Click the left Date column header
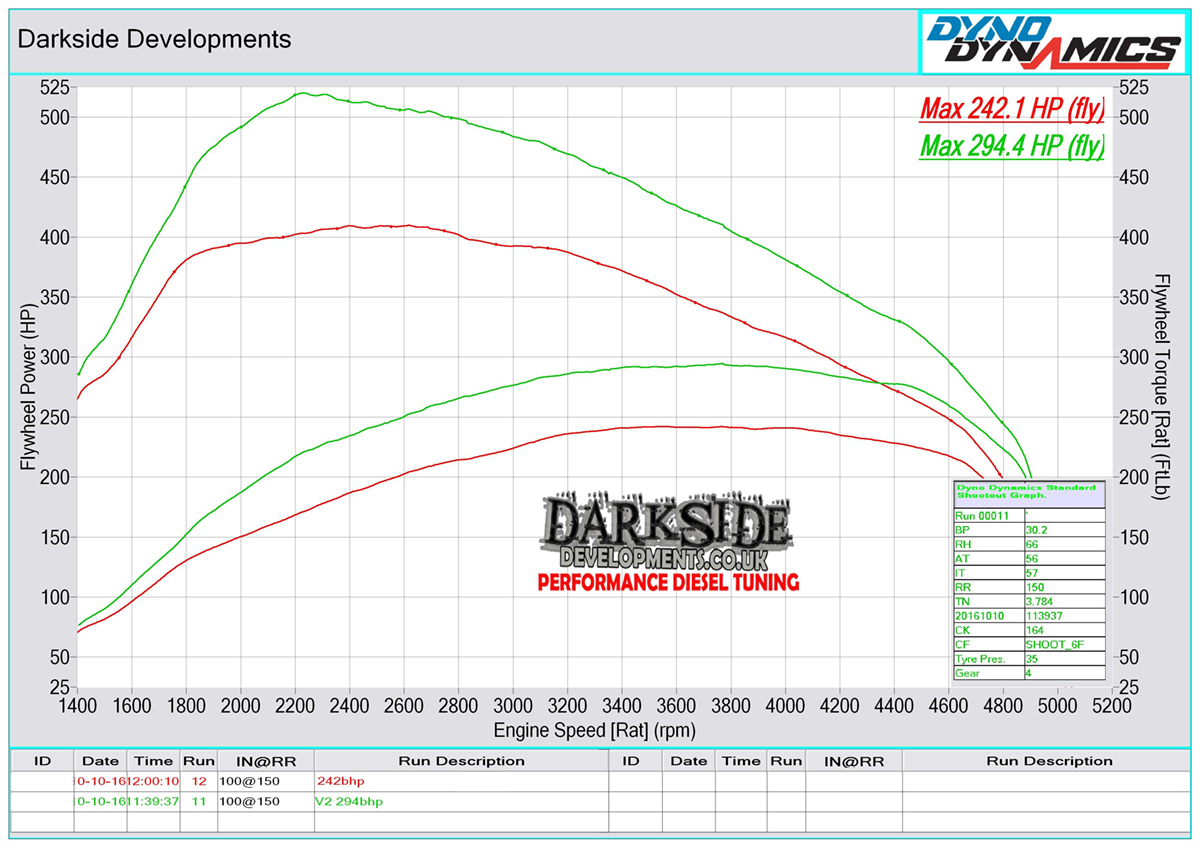The height and width of the screenshot is (848, 1200). click(x=100, y=761)
